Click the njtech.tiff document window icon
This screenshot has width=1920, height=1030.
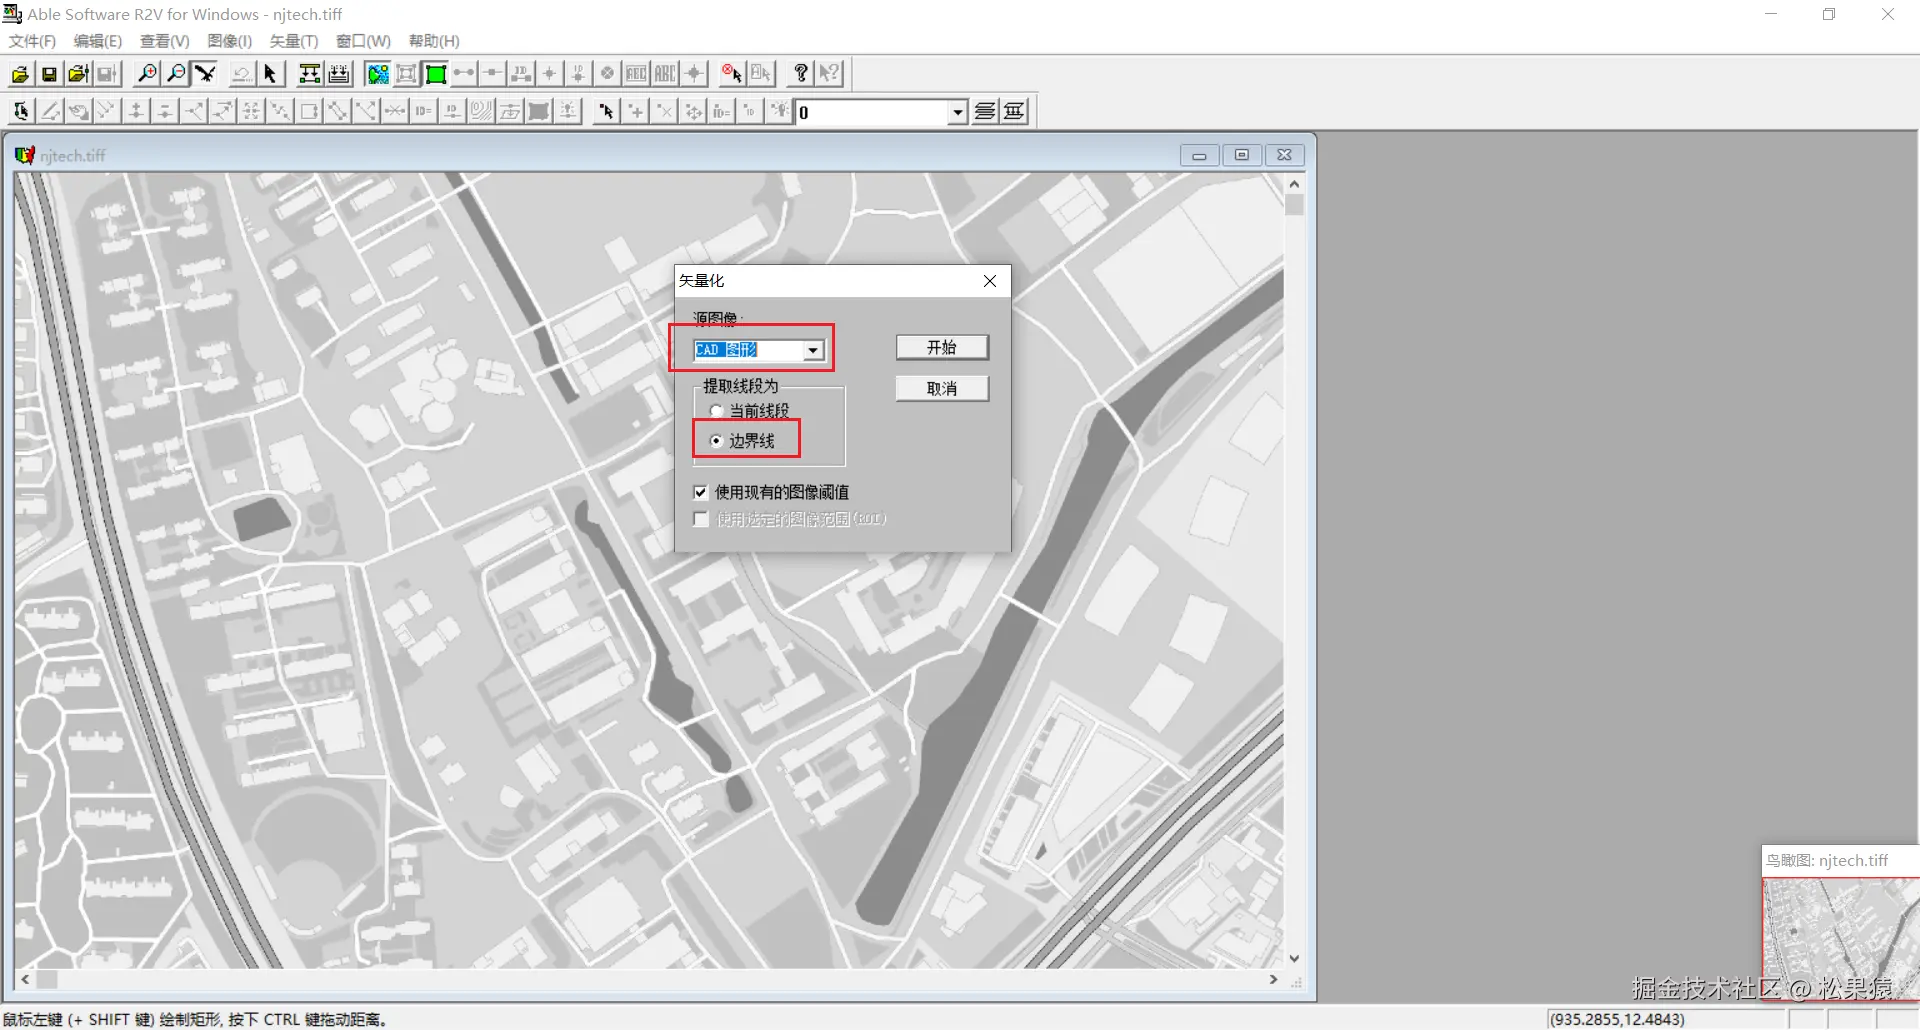pos(25,155)
